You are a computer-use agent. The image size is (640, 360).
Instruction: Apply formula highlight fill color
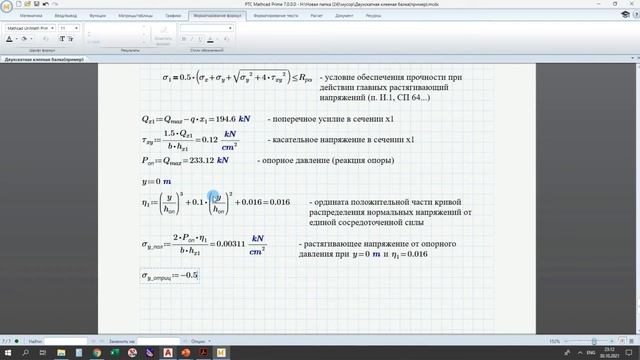point(24,39)
